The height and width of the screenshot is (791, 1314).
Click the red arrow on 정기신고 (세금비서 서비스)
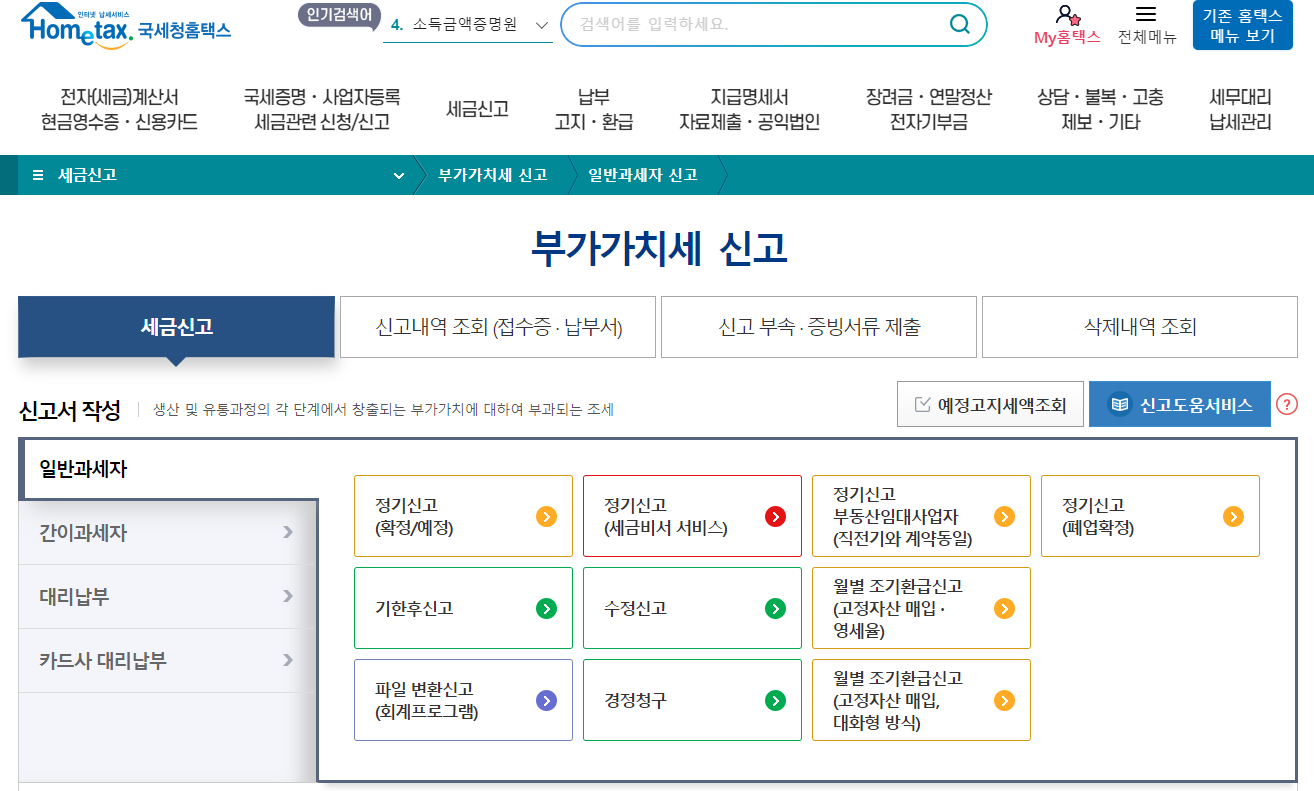coord(774,516)
